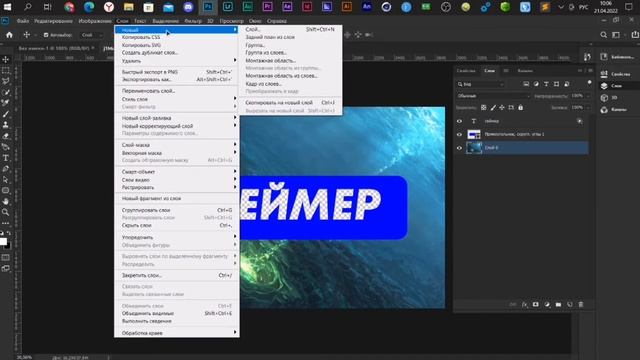Screen dimensions: 640x360
Task: Select the Zoom magnifier tool
Action: pos(6,212)
